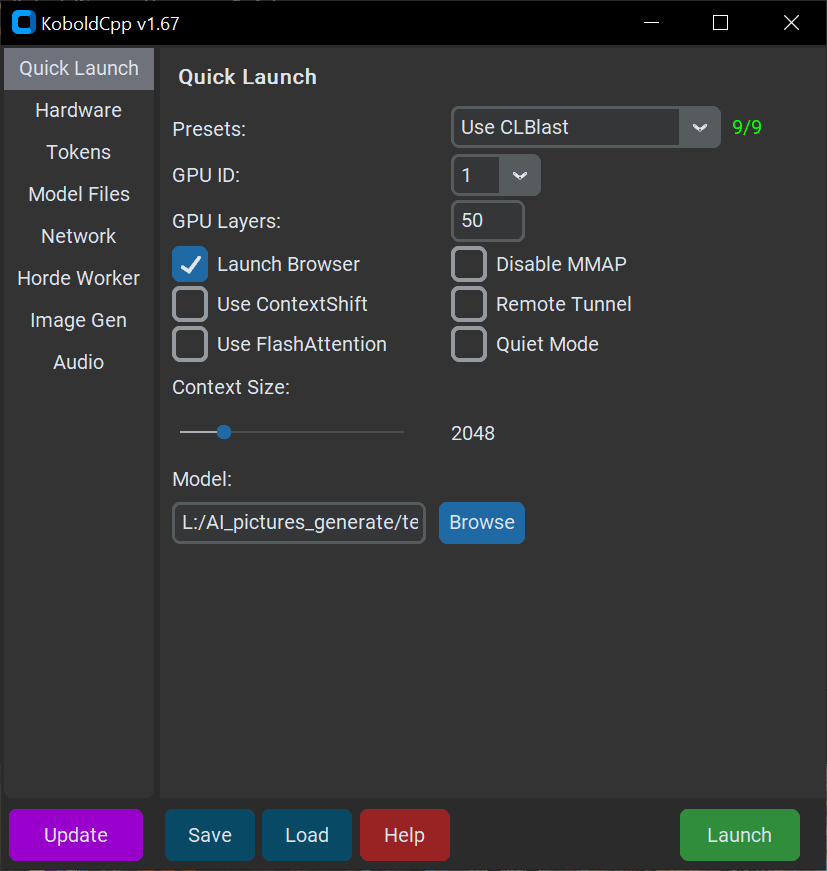This screenshot has width=827, height=871.
Task: Go to the Network tab
Action: [79, 237]
